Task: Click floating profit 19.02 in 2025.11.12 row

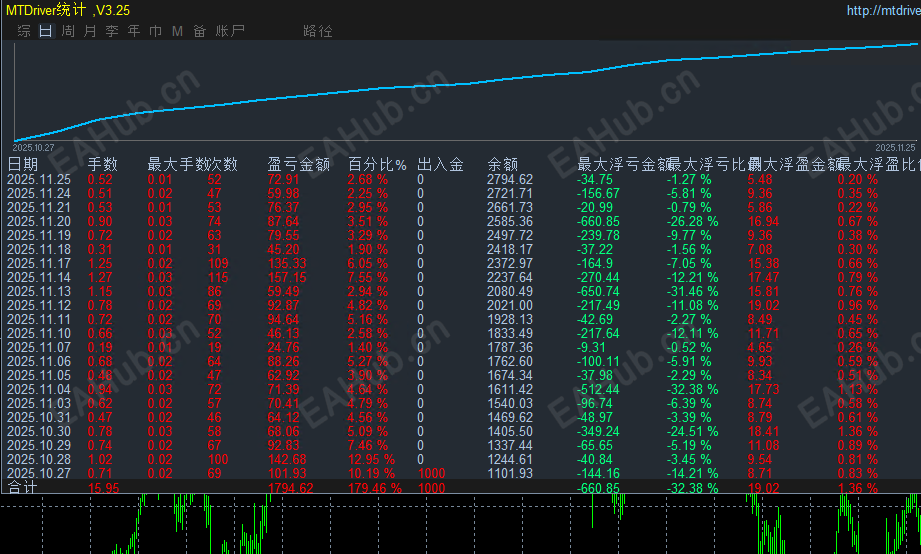Action: (x=764, y=305)
